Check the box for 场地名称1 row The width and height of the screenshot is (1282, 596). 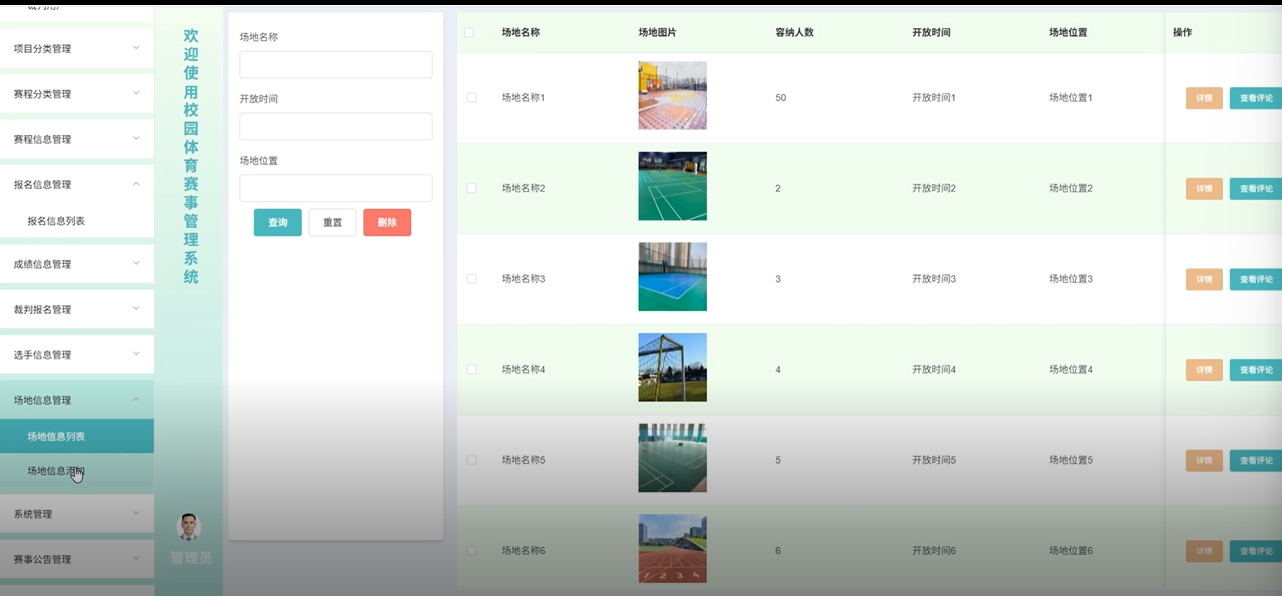(471, 97)
